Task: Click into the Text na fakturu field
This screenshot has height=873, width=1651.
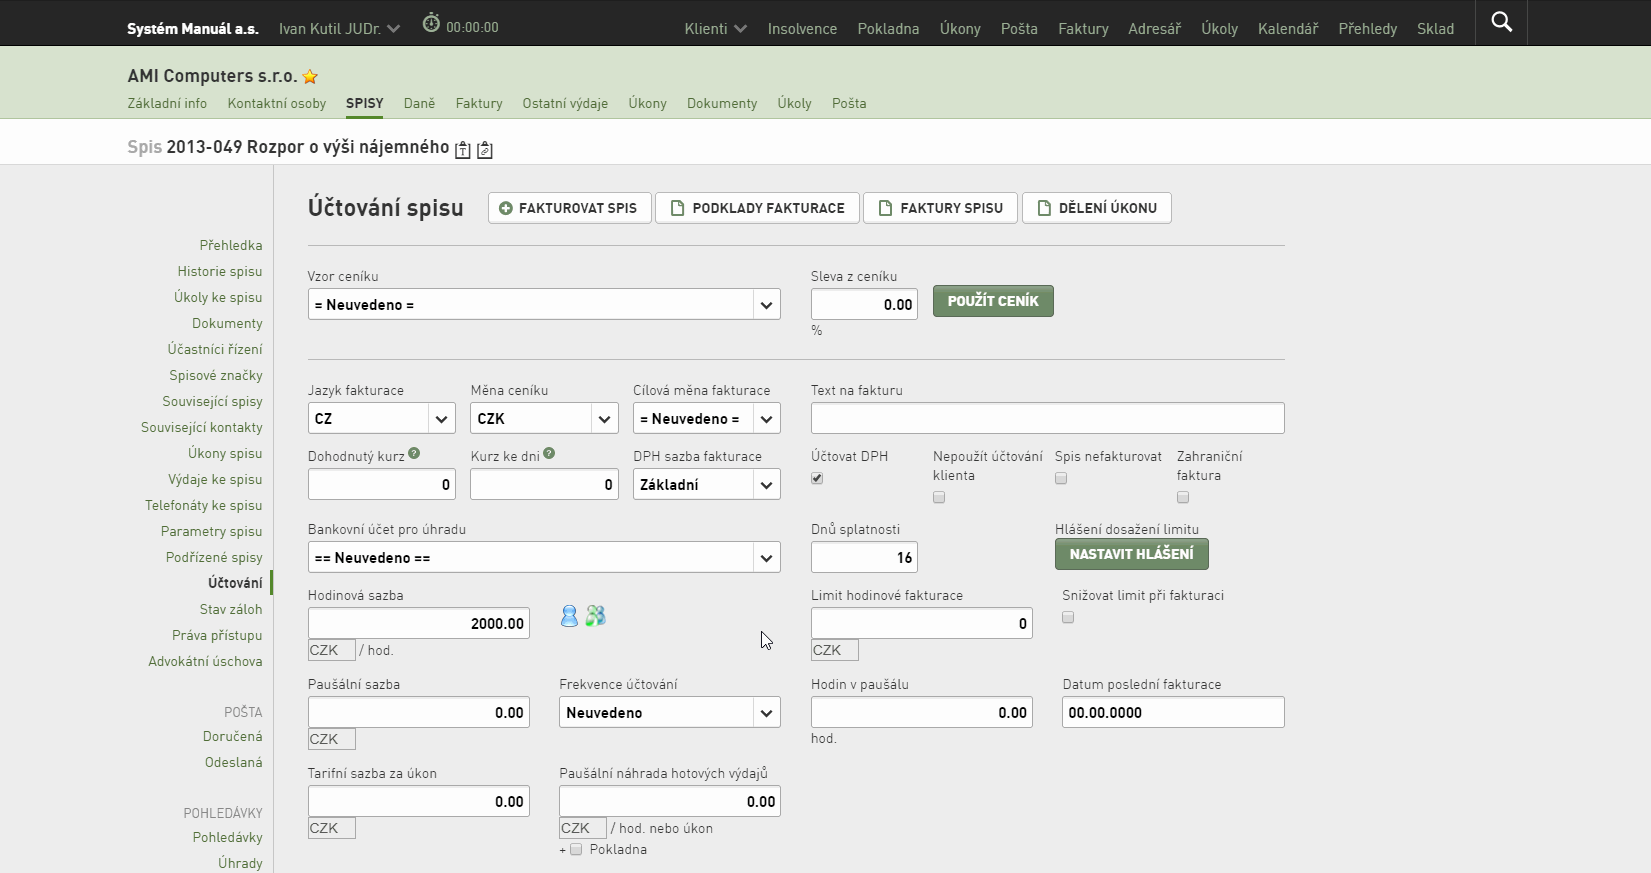Action: [x=1047, y=418]
